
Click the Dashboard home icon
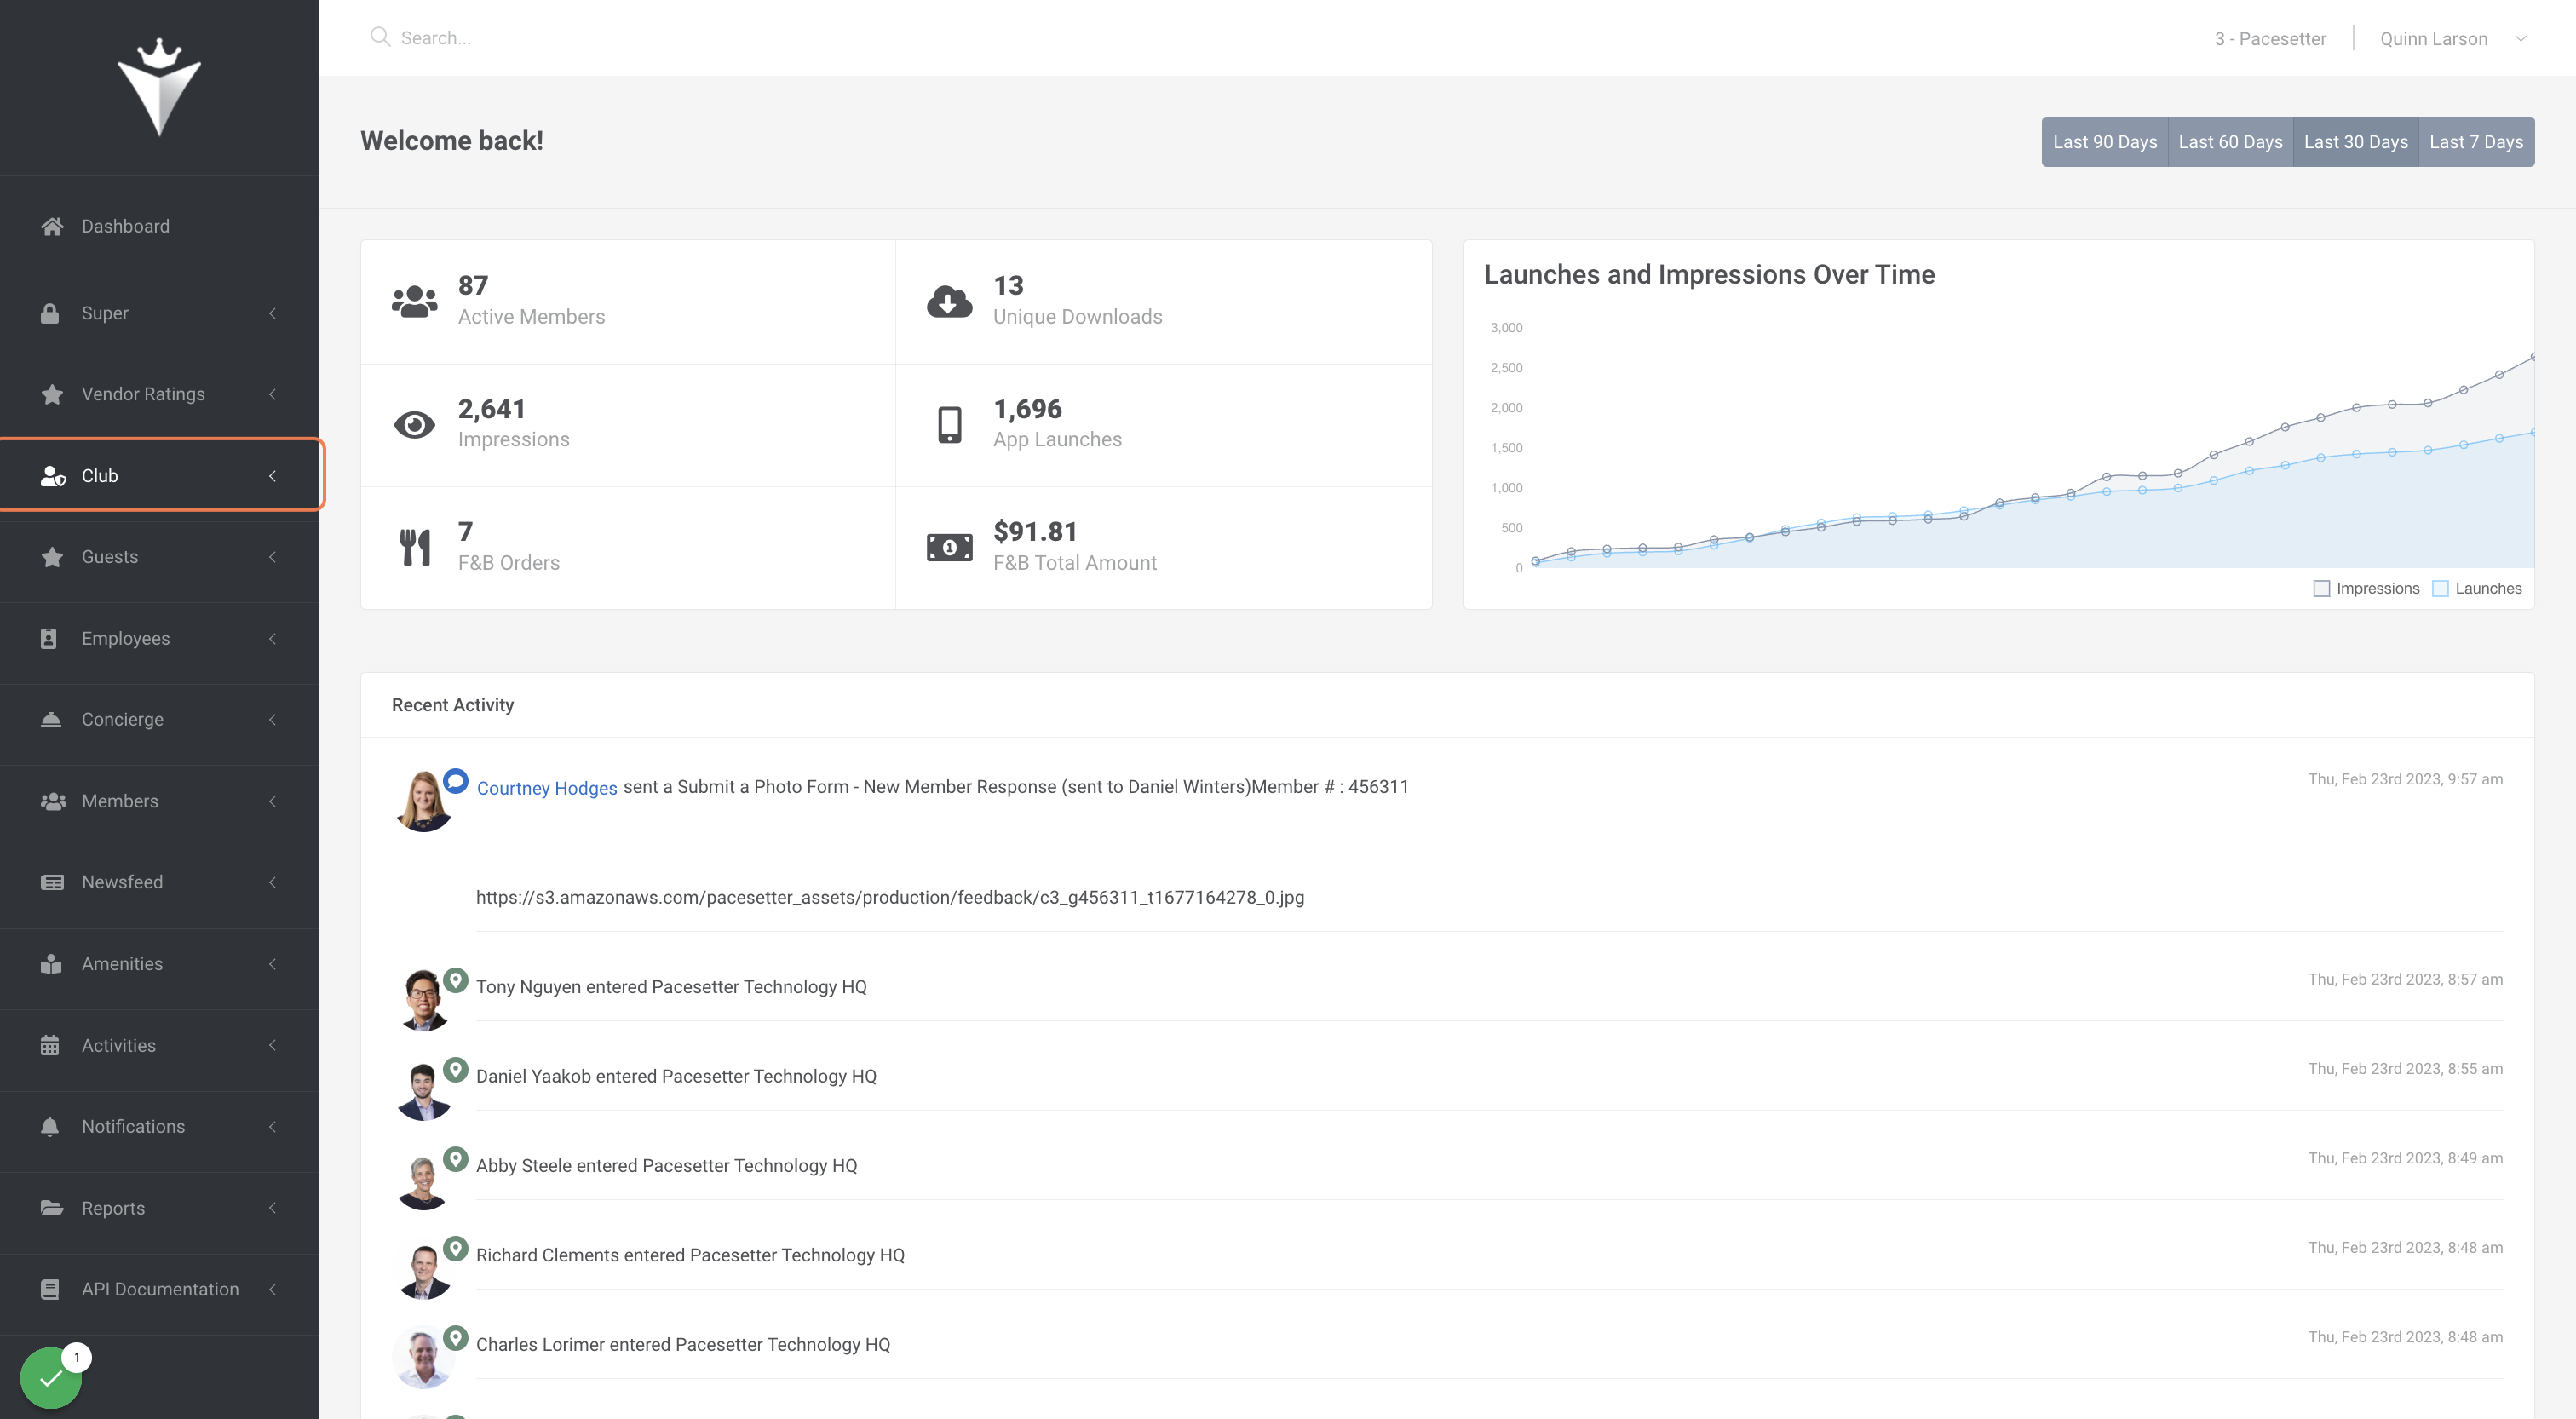tap(52, 226)
